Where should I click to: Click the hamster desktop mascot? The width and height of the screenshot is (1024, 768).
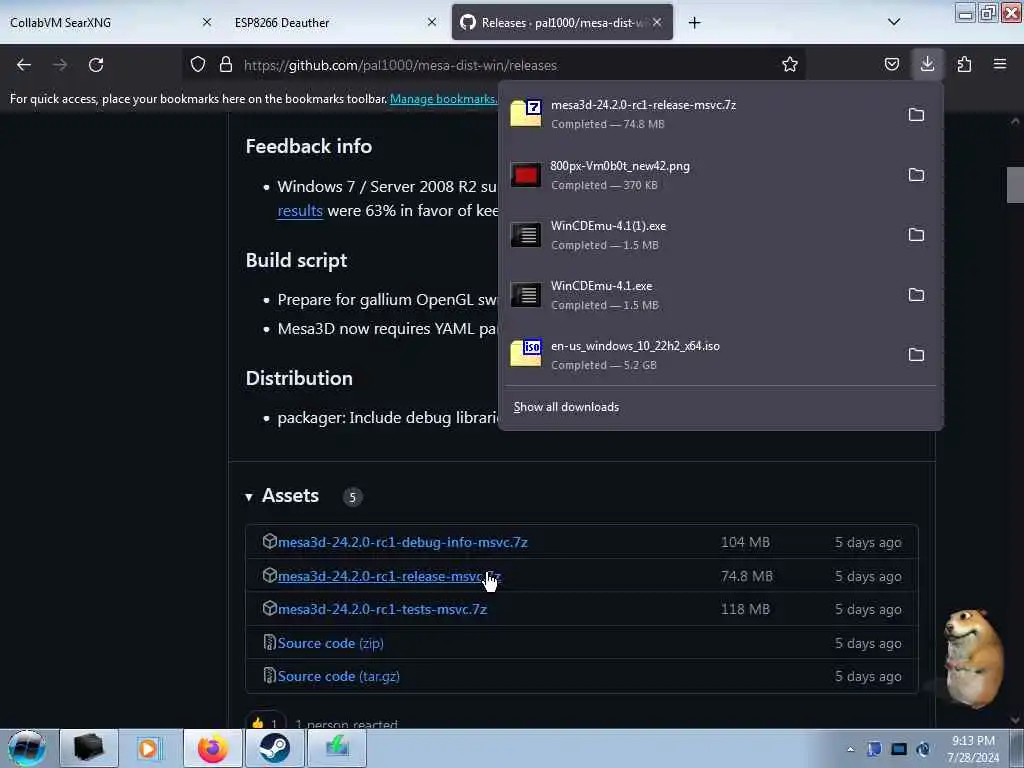[x=973, y=658]
